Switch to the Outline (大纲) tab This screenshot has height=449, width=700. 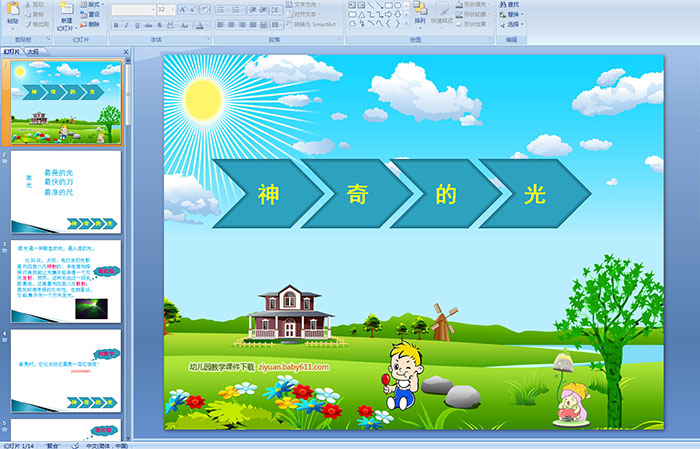click(x=33, y=50)
